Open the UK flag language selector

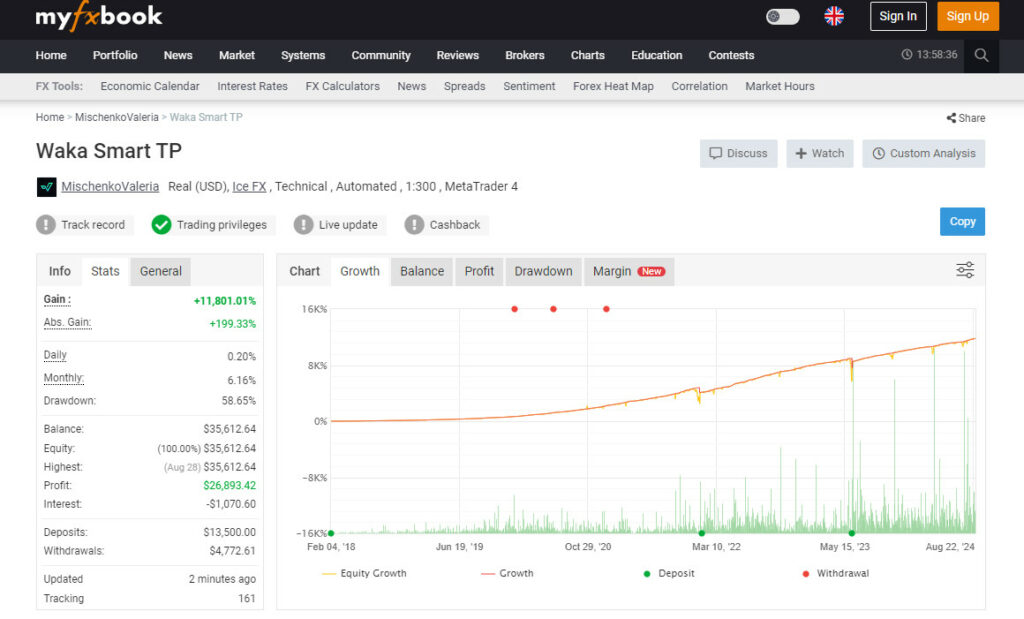click(x=834, y=16)
